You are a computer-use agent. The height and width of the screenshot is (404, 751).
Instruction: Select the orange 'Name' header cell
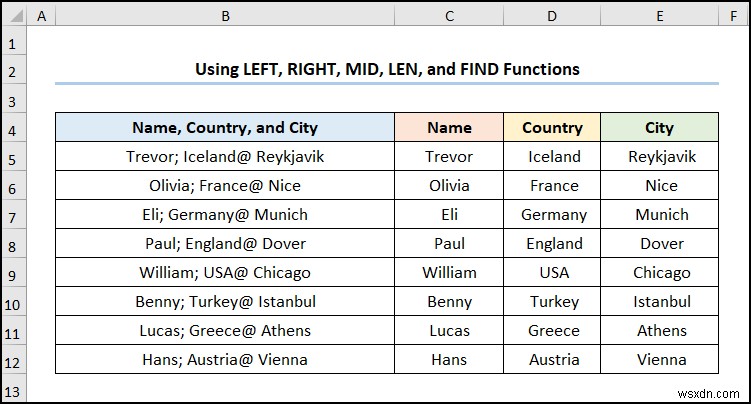point(449,127)
